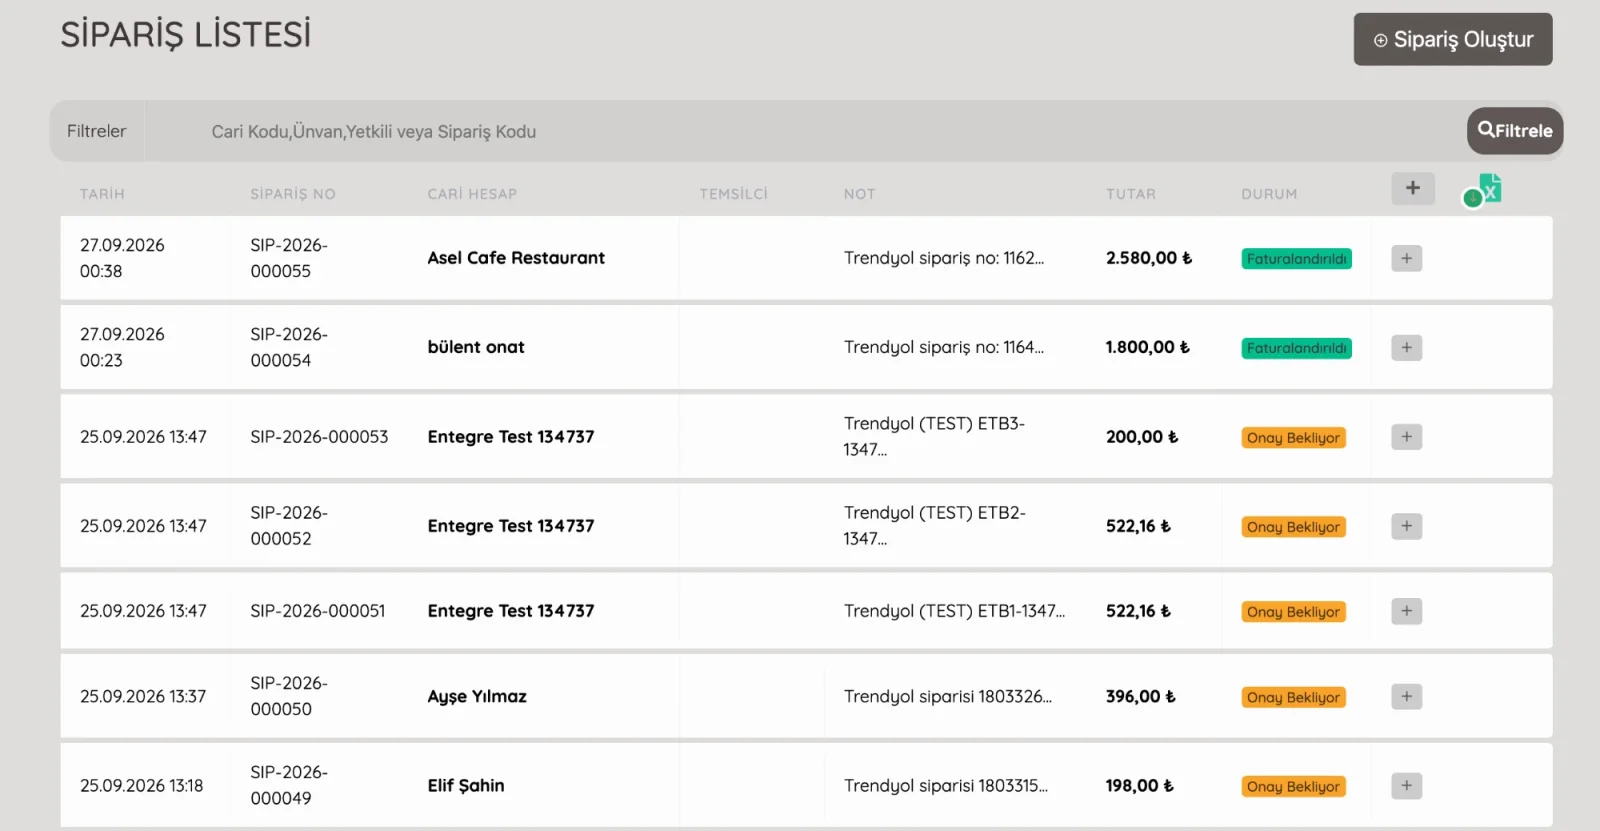
Task: Click the plus icon in table header
Action: coord(1412,188)
